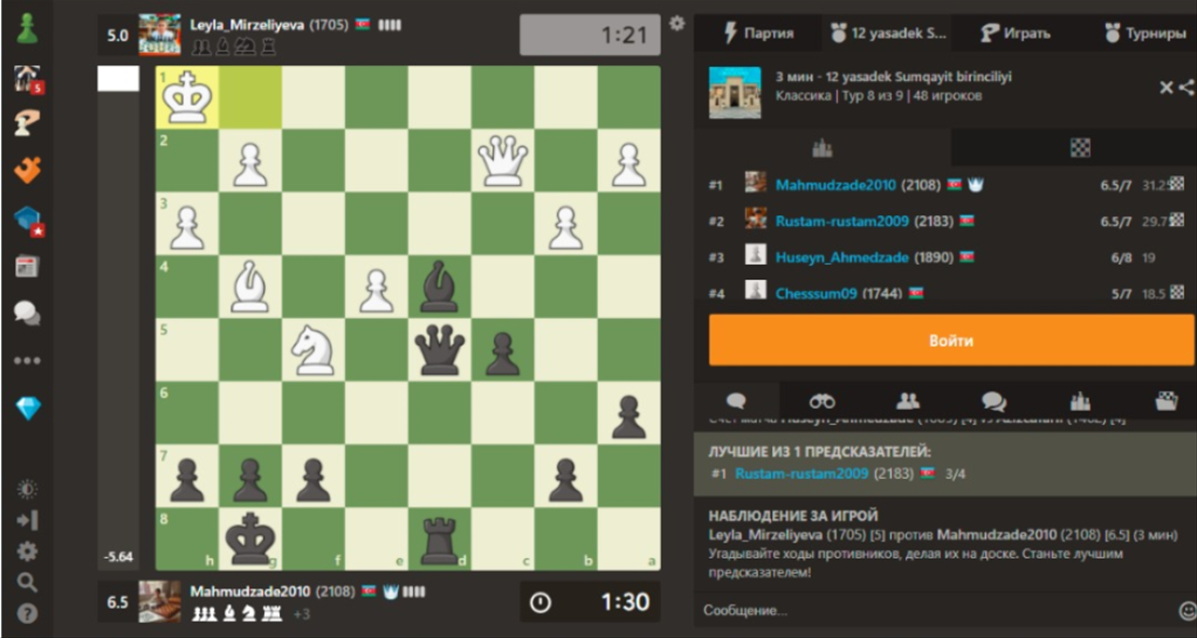Switch to the 12 yasadek S... tab
The width and height of the screenshot is (1197, 638).
click(x=889, y=34)
